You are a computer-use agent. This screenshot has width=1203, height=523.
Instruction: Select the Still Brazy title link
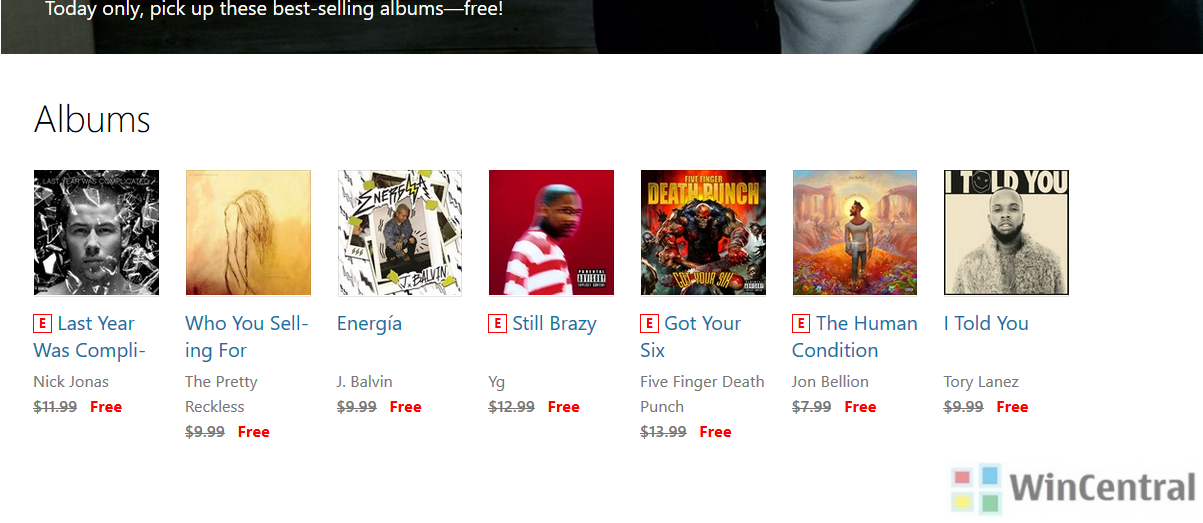[554, 324]
